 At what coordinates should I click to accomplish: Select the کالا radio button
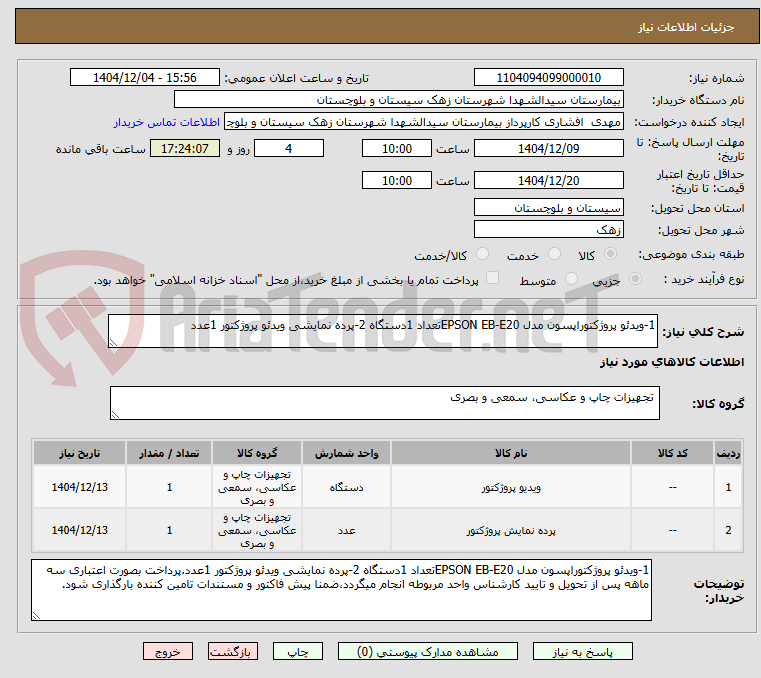610,254
